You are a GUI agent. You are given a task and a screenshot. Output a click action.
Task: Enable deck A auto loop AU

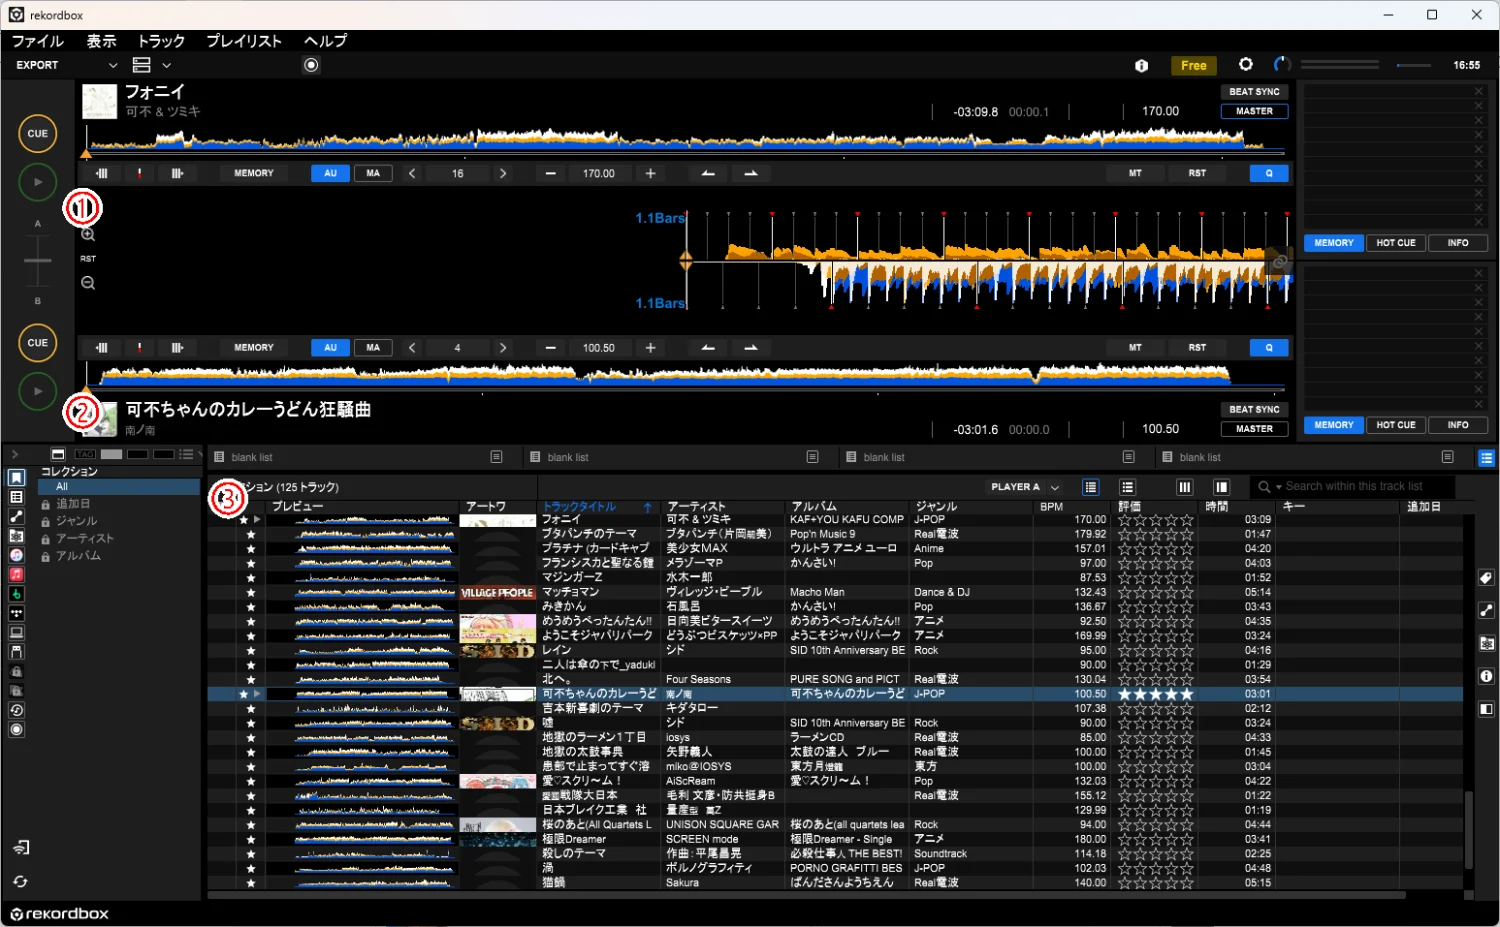330,173
